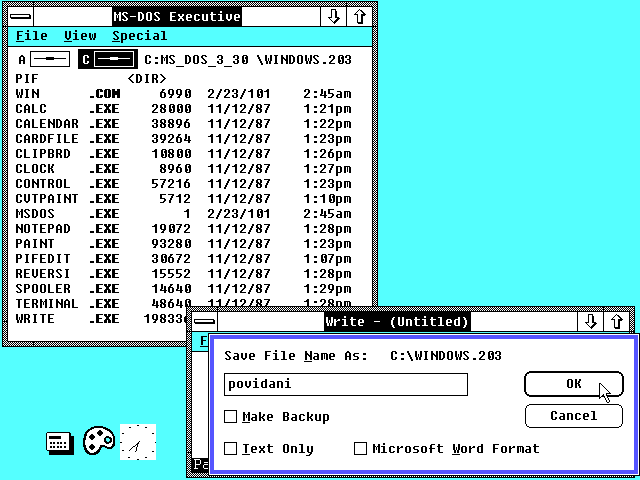This screenshot has width=640, height=480.
Task: Select drive A icon in MS-DOS Executive
Action: pyautogui.click(x=49, y=60)
